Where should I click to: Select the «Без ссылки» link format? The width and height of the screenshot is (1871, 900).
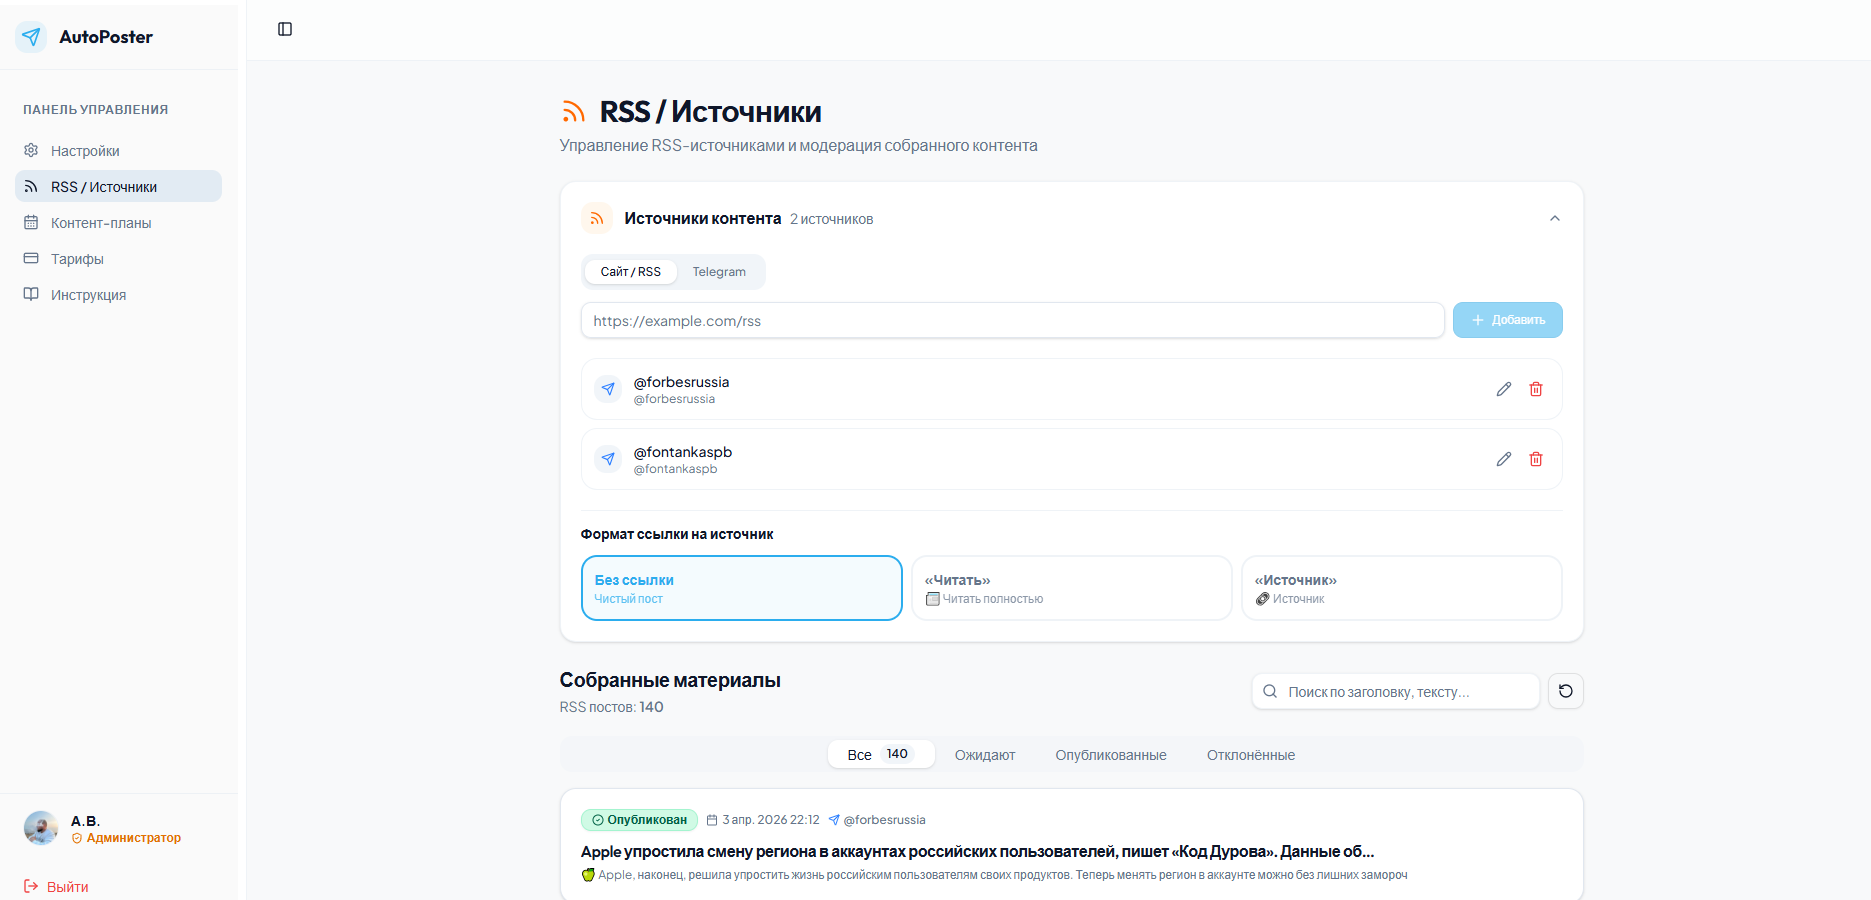coord(741,588)
